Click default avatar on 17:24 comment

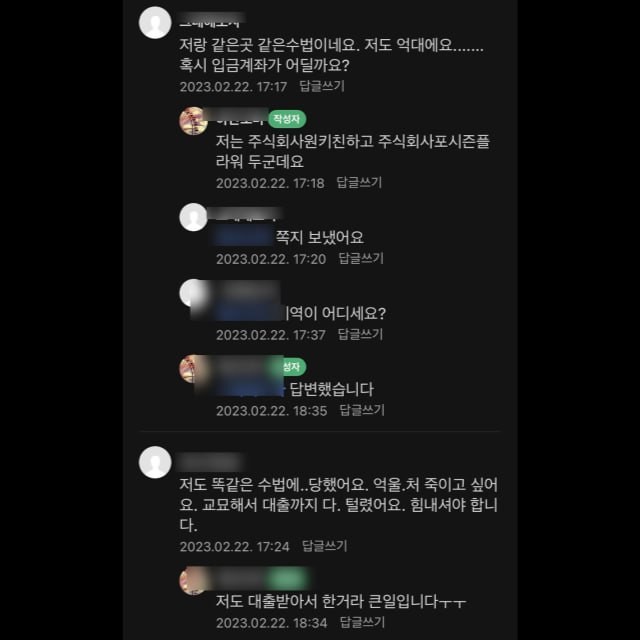click(155, 462)
